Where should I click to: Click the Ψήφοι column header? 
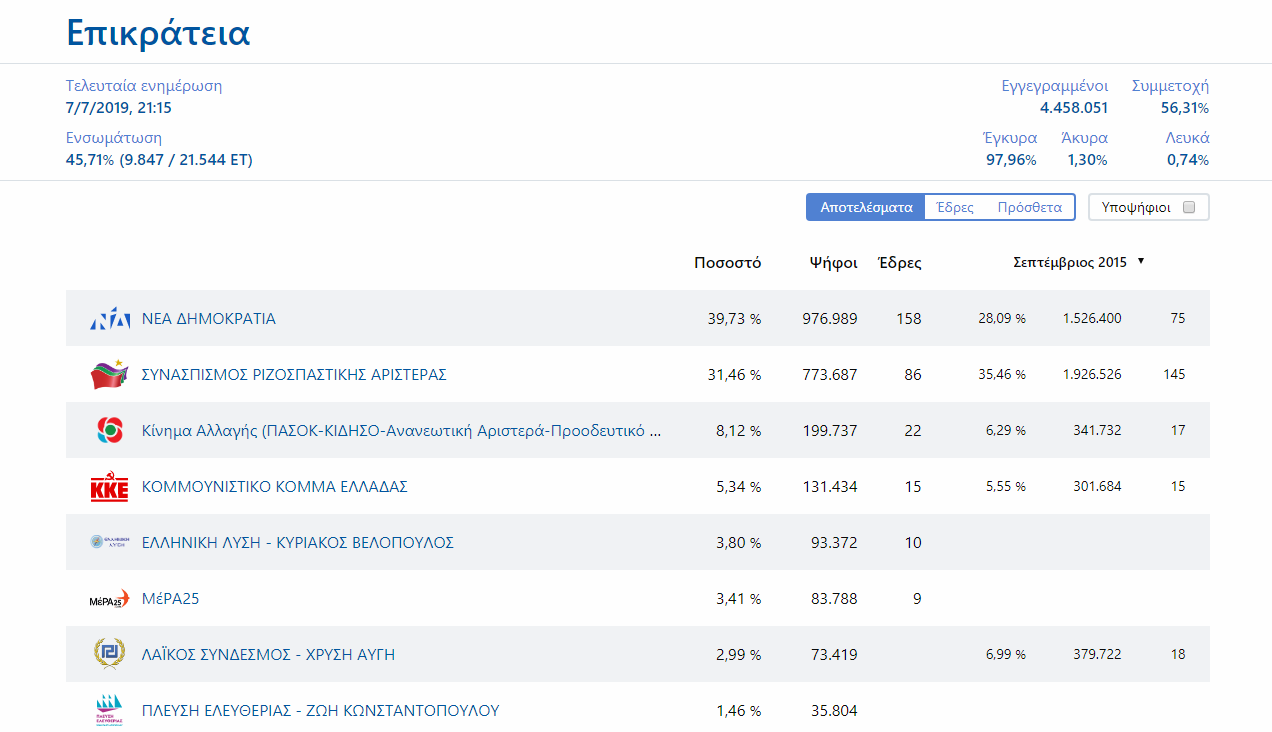[x=834, y=263]
